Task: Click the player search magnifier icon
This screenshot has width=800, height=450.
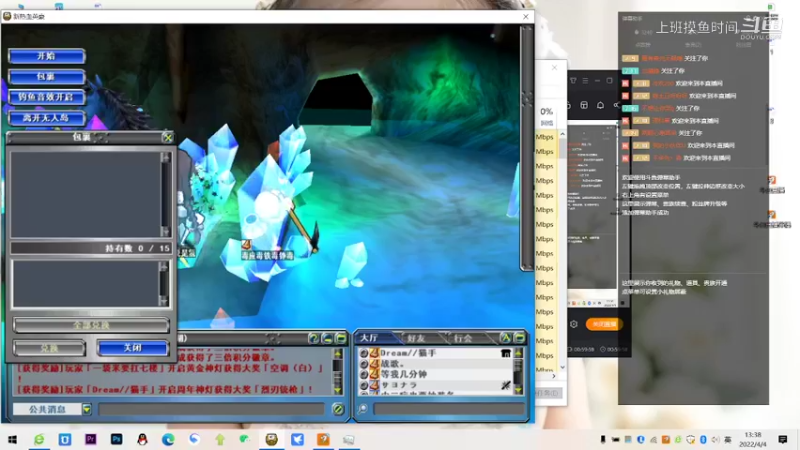Action: pos(362,409)
